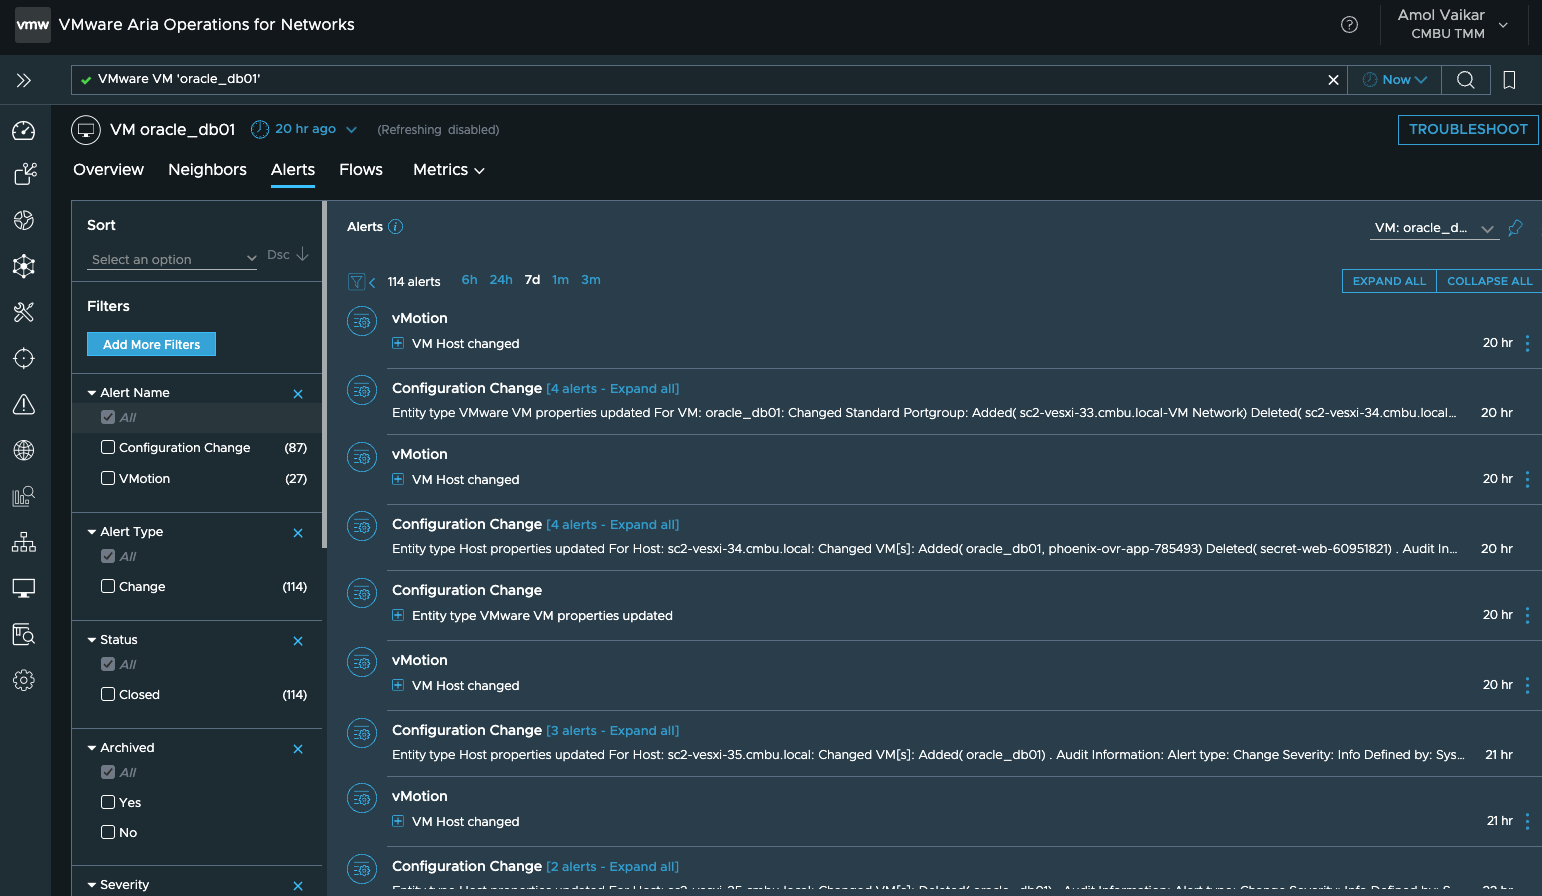Image resolution: width=1542 pixels, height=896 pixels.
Task: Open options menu for first vMotion alert
Action: (x=1527, y=343)
